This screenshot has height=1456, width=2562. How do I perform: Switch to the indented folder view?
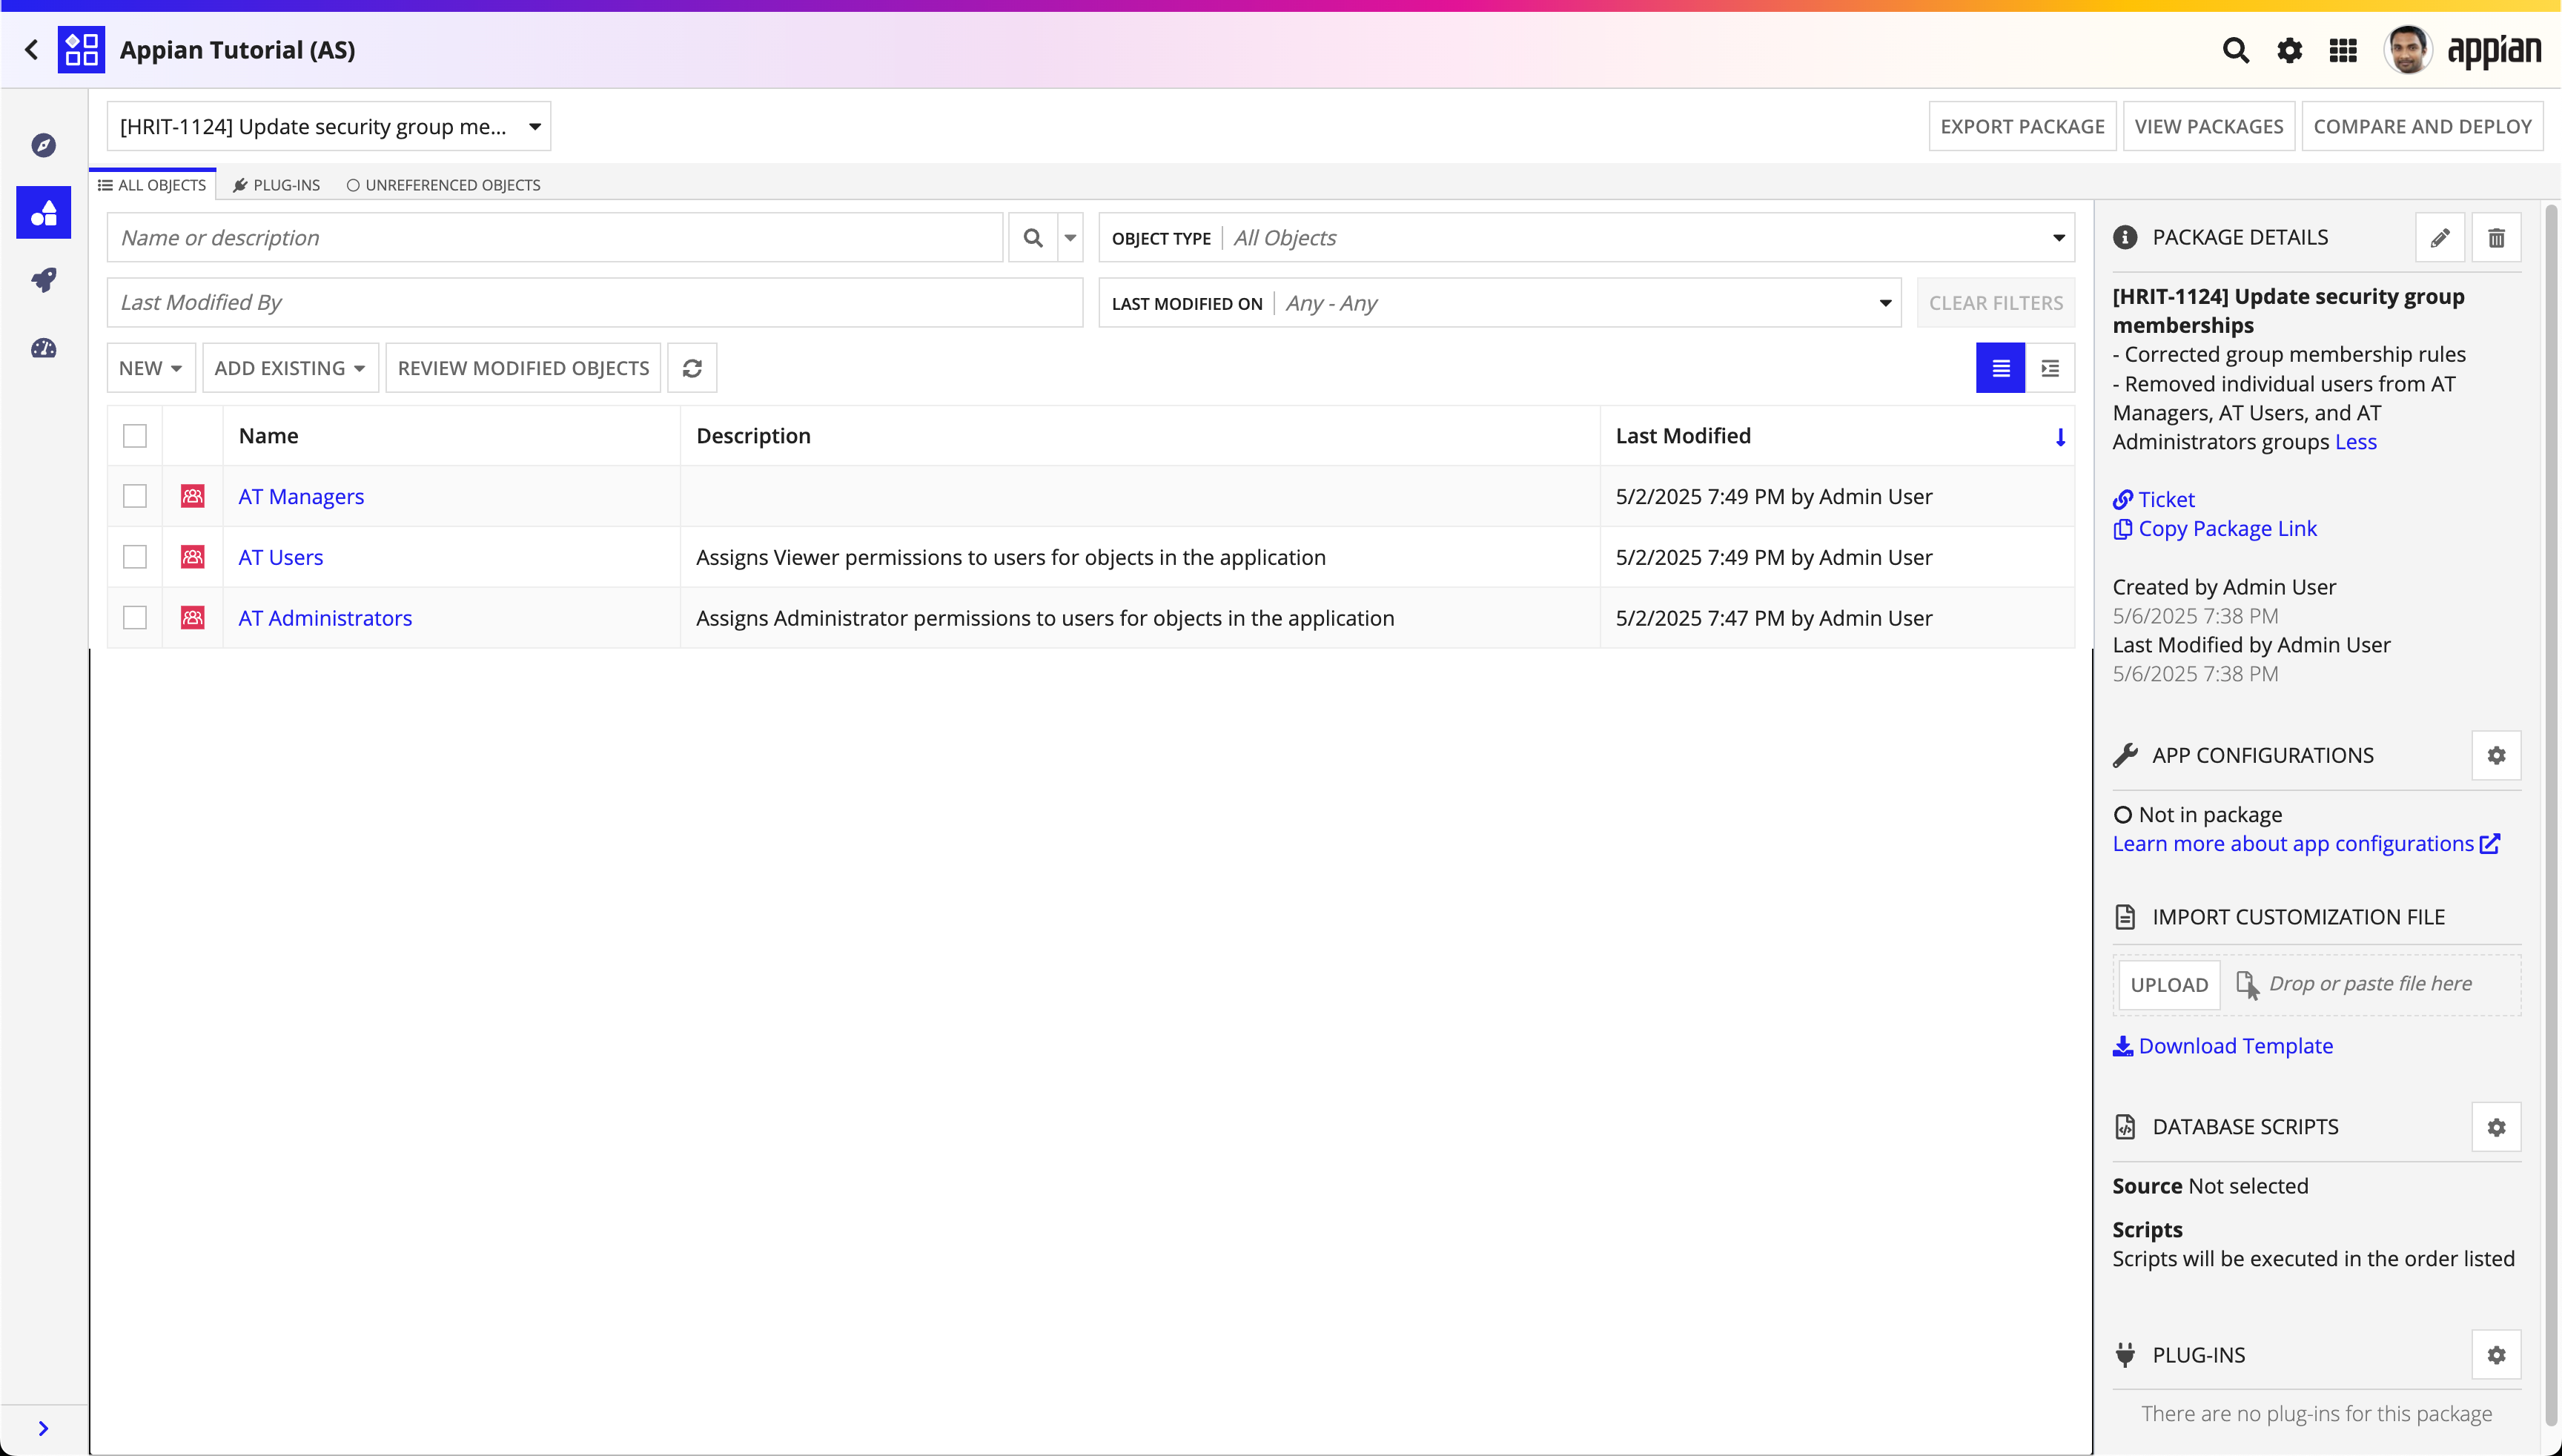pyautogui.click(x=2050, y=368)
